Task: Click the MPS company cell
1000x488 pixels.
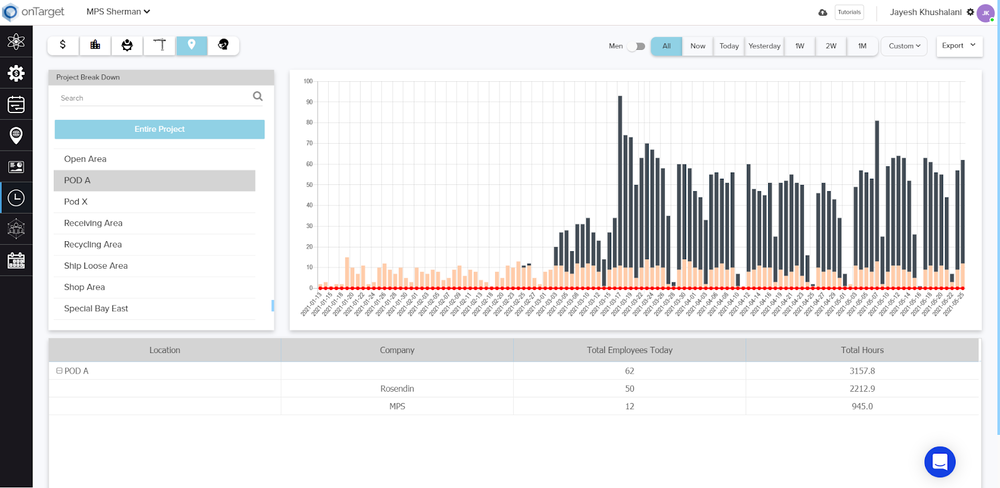Action: point(397,406)
